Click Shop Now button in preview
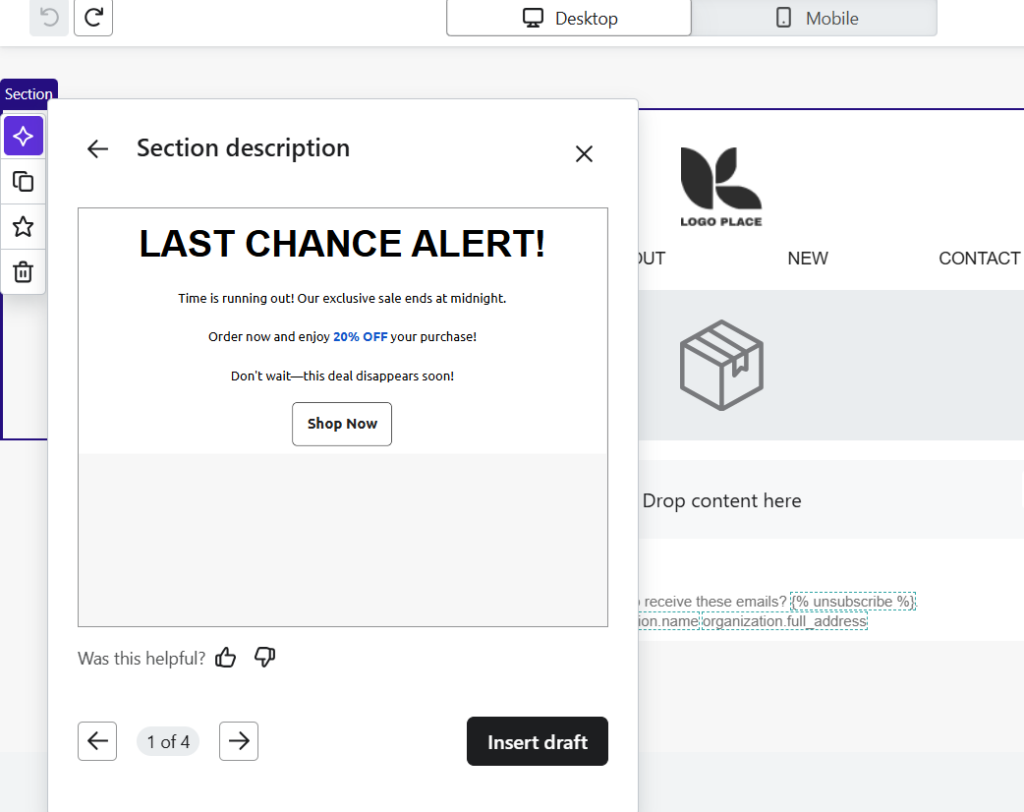The height and width of the screenshot is (812, 1024). tap(342, 424)
